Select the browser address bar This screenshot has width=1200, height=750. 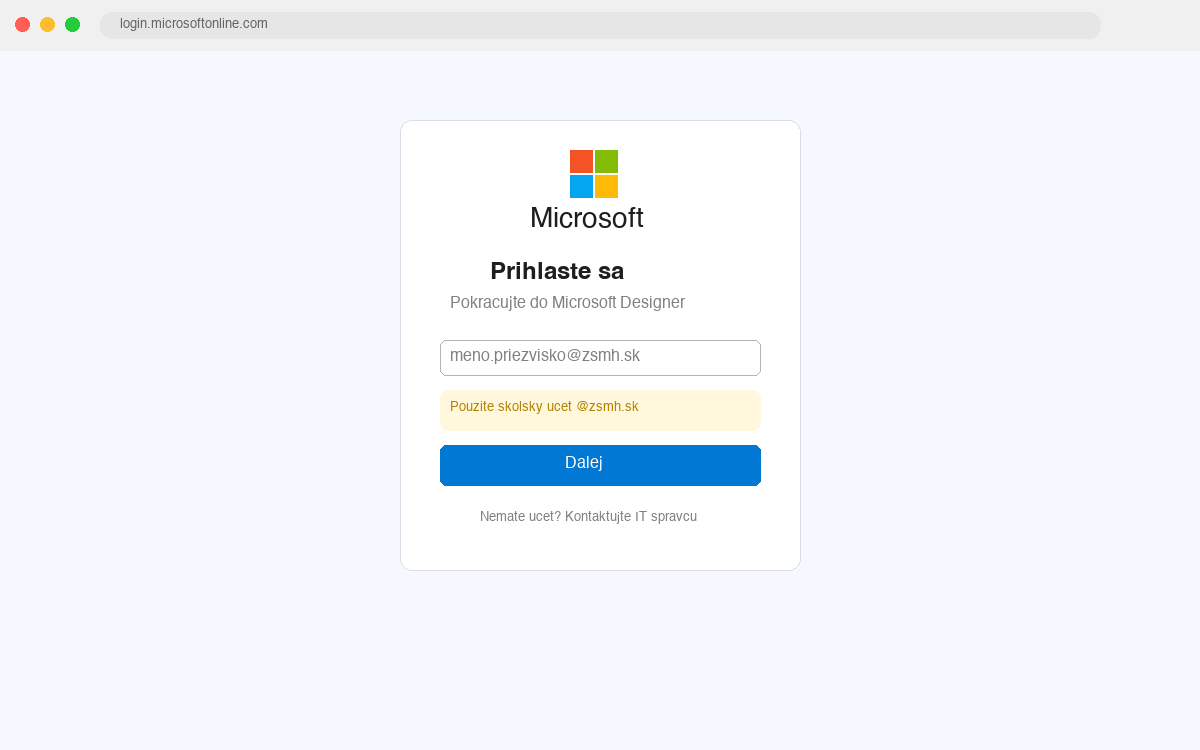[600, 25]
